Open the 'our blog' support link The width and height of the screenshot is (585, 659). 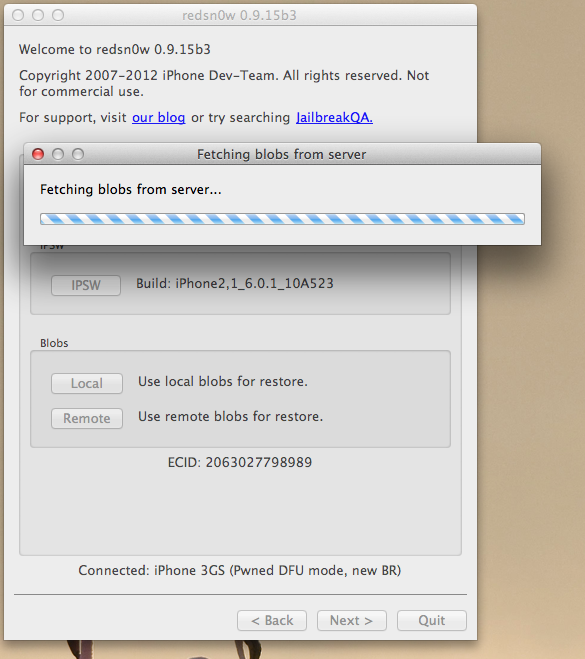pyautogui.click(x=158, y=118)
